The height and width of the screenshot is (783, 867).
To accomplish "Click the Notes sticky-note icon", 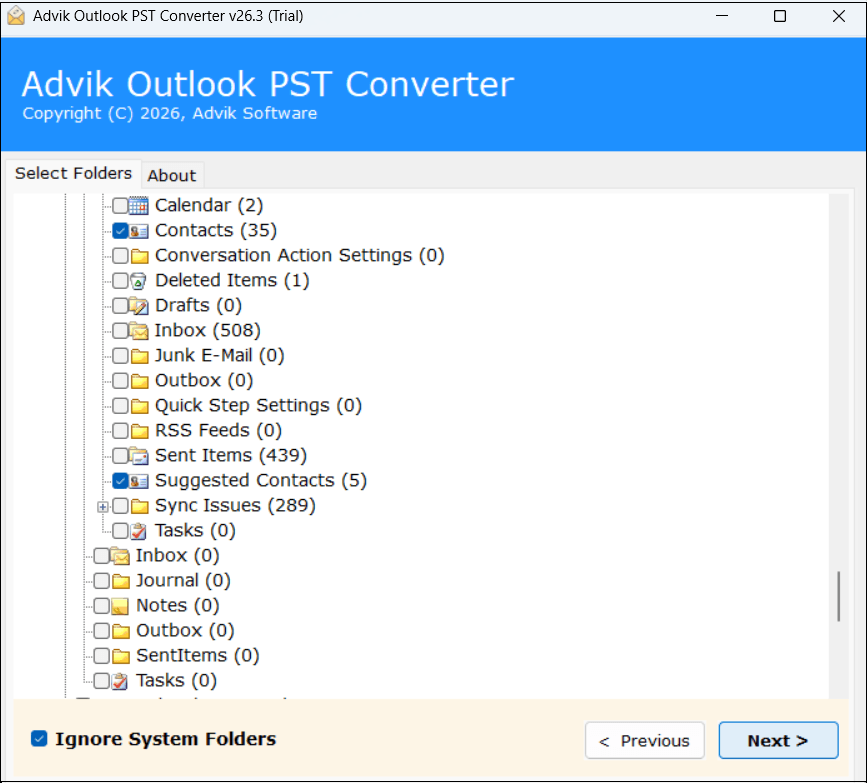I will pos(120,606).
